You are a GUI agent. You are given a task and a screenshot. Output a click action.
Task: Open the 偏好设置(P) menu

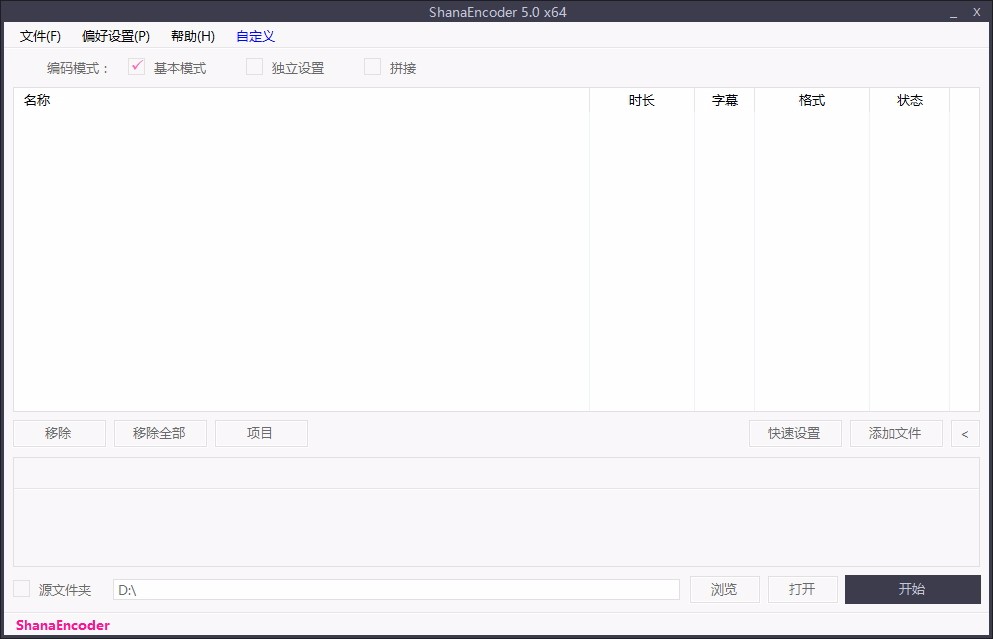click(113, 36)
